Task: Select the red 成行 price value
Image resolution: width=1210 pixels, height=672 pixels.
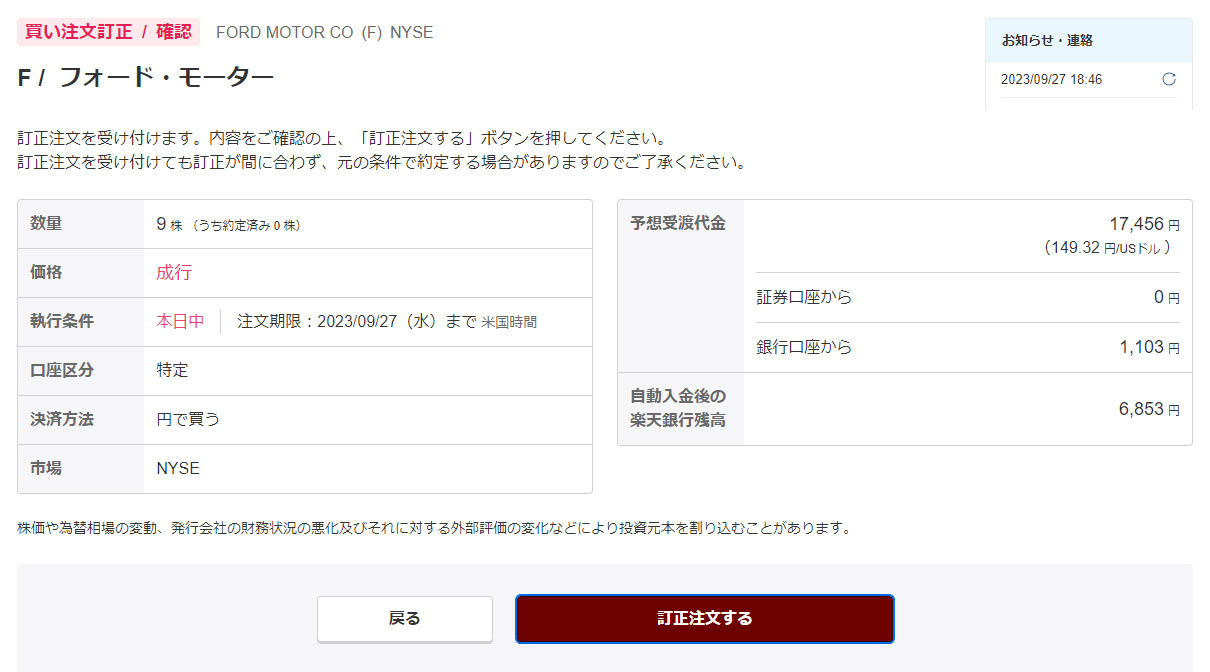Action: (174, 272)
